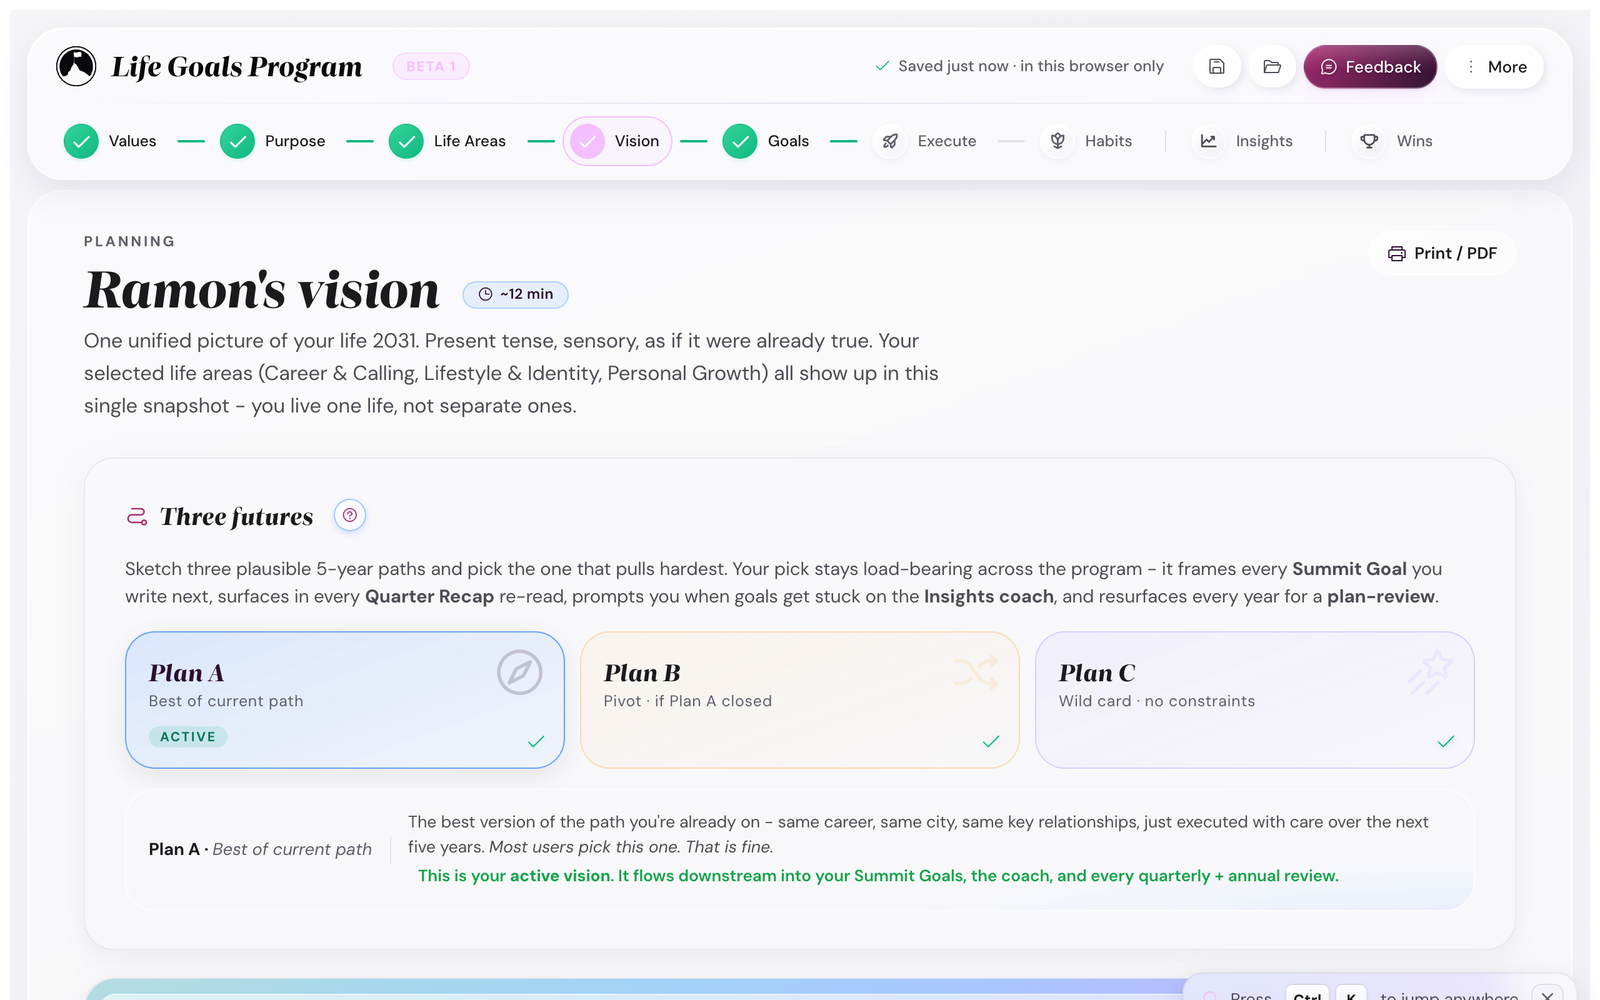Click the save disk icon
Image resolution: width=1600 pixels, height=1000 pixels.
(1217, 67)
